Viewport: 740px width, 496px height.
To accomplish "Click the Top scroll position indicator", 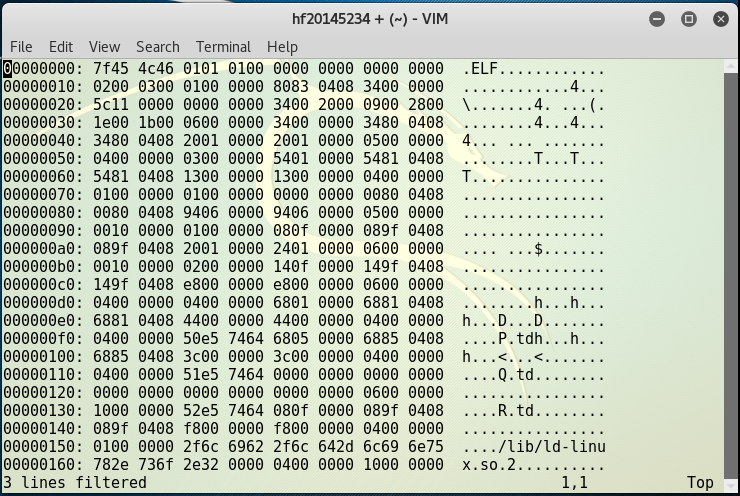I will [x=700, y=482].
